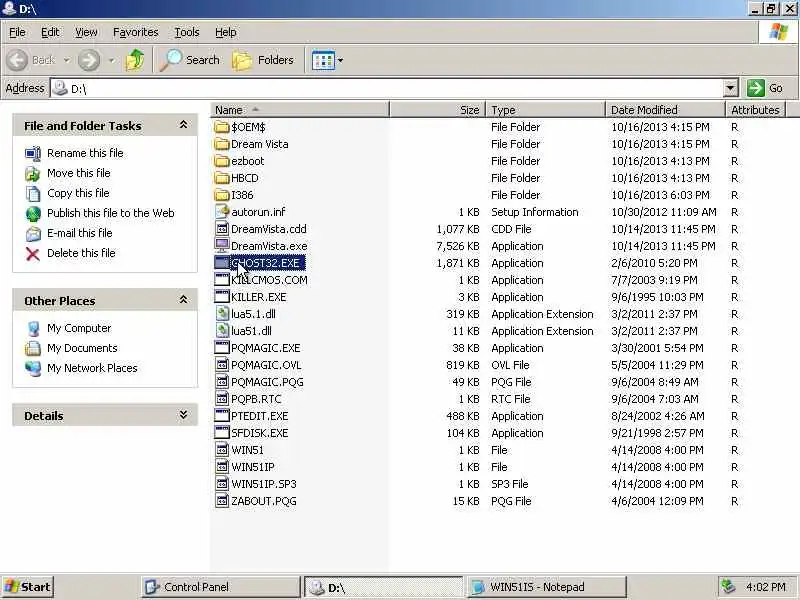Select the PQMAGIC.PQG file name
800x600 pixels.
(x=267, y=382)
